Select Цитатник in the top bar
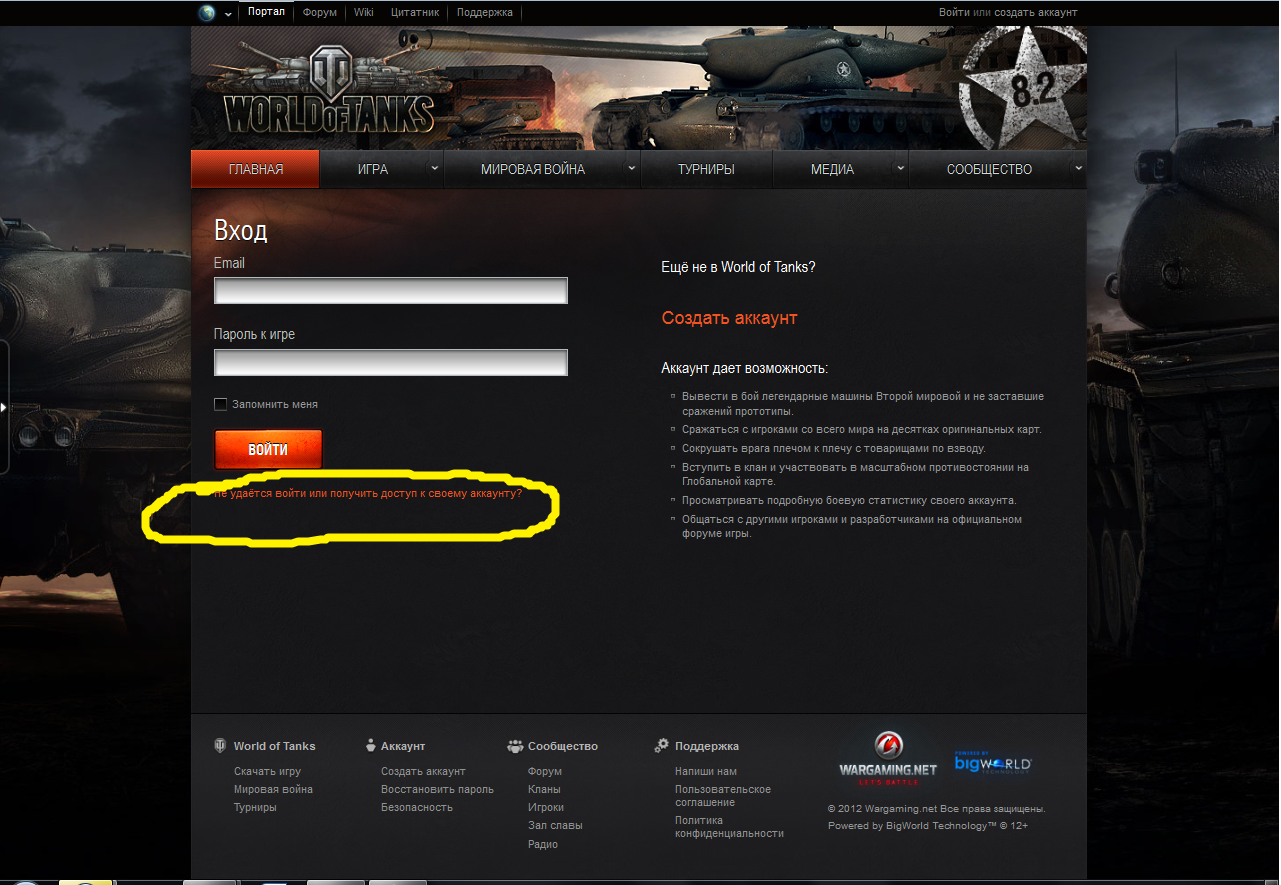The height and width of the screenshot is (885, 1281). click(415, 12)
